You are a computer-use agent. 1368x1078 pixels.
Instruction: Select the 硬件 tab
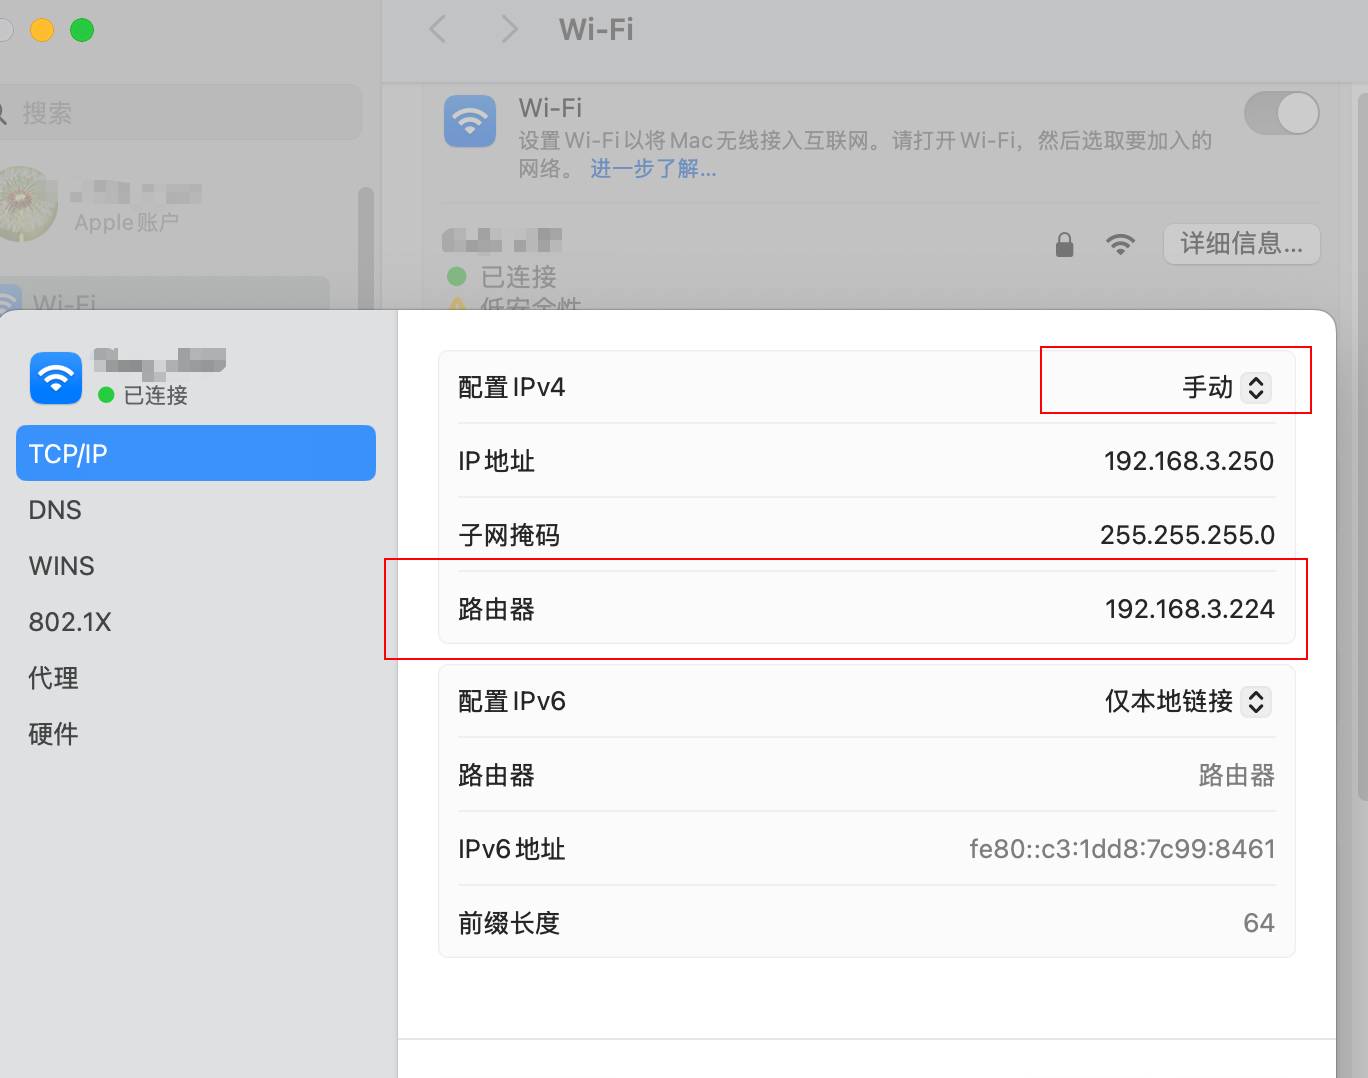tap(53, 733)
